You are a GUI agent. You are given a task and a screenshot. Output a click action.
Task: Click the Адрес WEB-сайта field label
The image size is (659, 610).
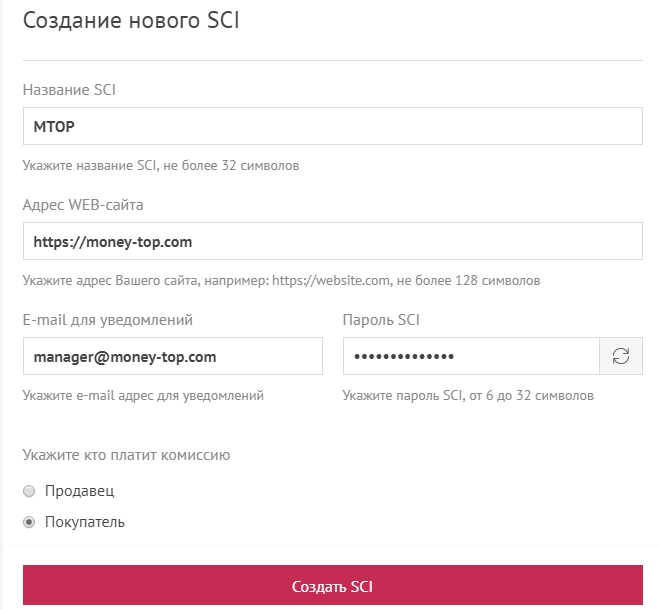click(x=83, y=205)
